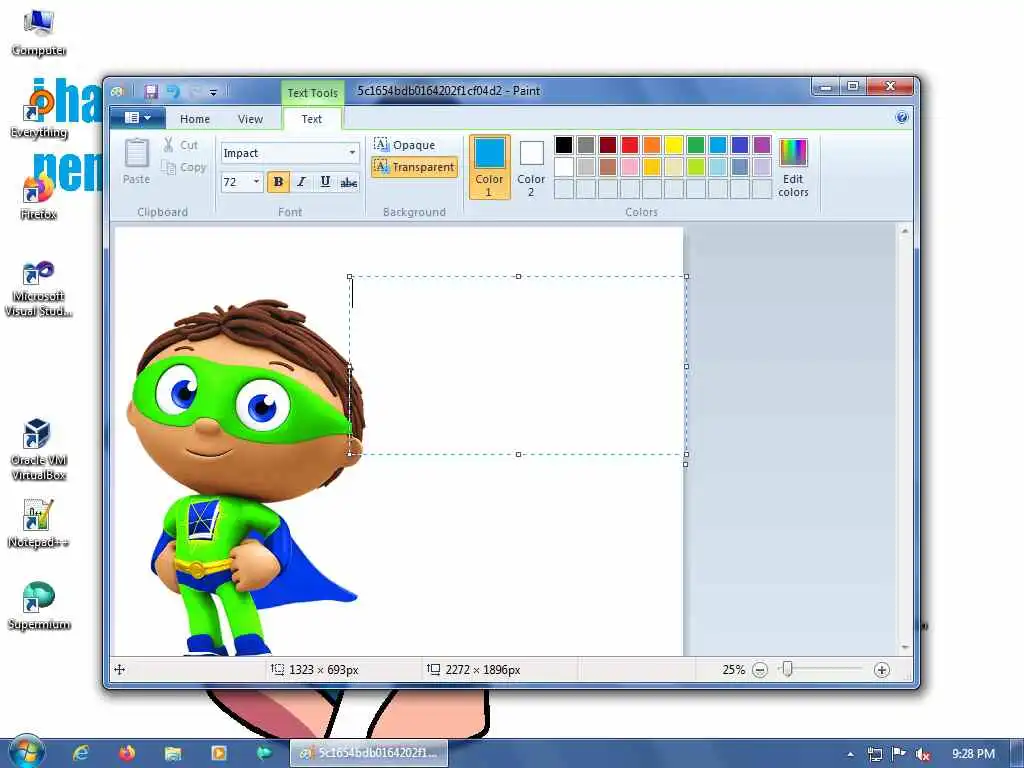This screenshot has height=768, width=1024.
Task: Open Oracle VM VirtualBox desktop shortcut
Action: [39, 449]
